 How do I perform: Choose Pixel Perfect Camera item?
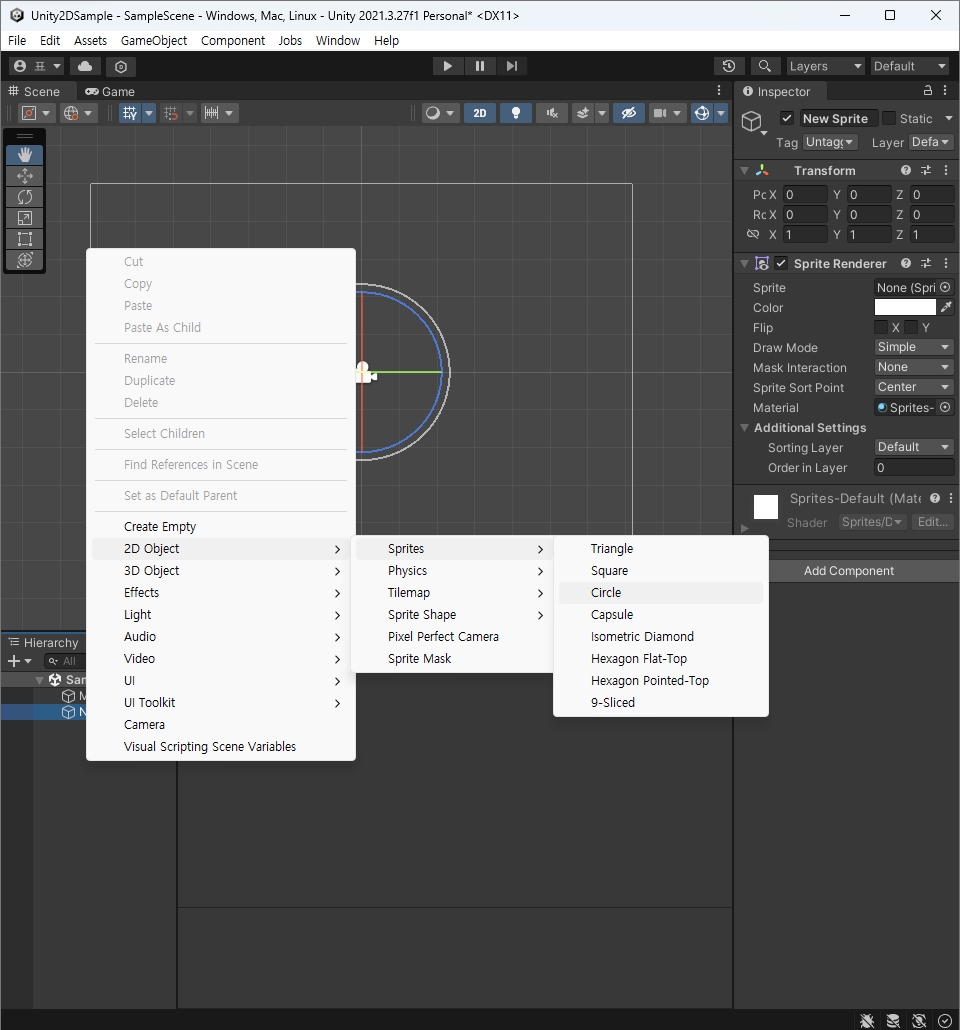click(452, 637)
